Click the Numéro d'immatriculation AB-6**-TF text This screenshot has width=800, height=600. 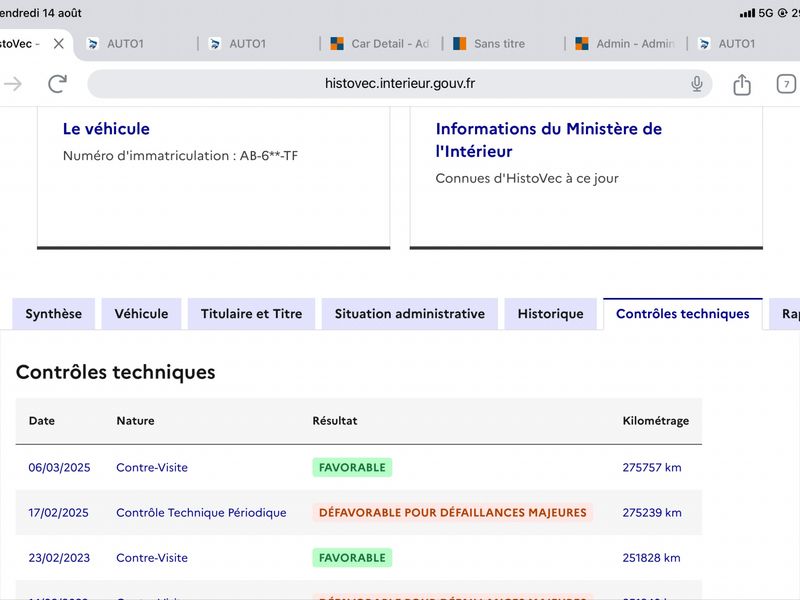pyautogui.click(x=180, y=156)
